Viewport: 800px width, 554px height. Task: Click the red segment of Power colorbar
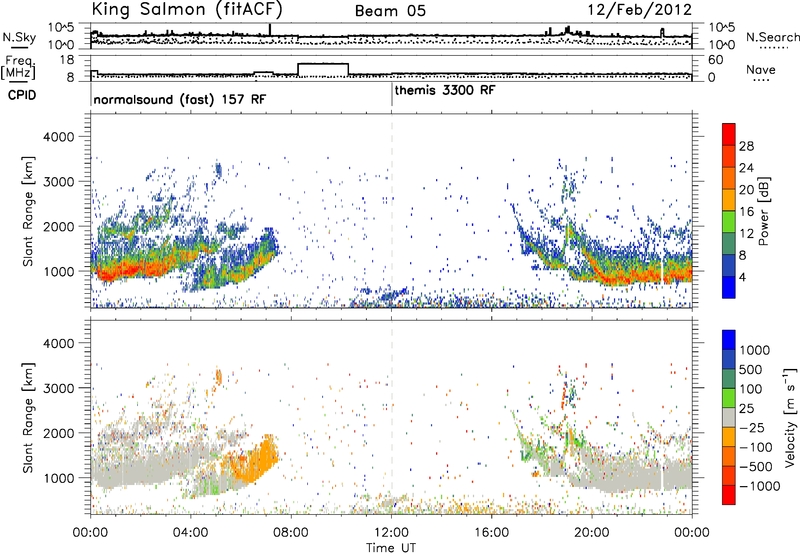point(729,132)
